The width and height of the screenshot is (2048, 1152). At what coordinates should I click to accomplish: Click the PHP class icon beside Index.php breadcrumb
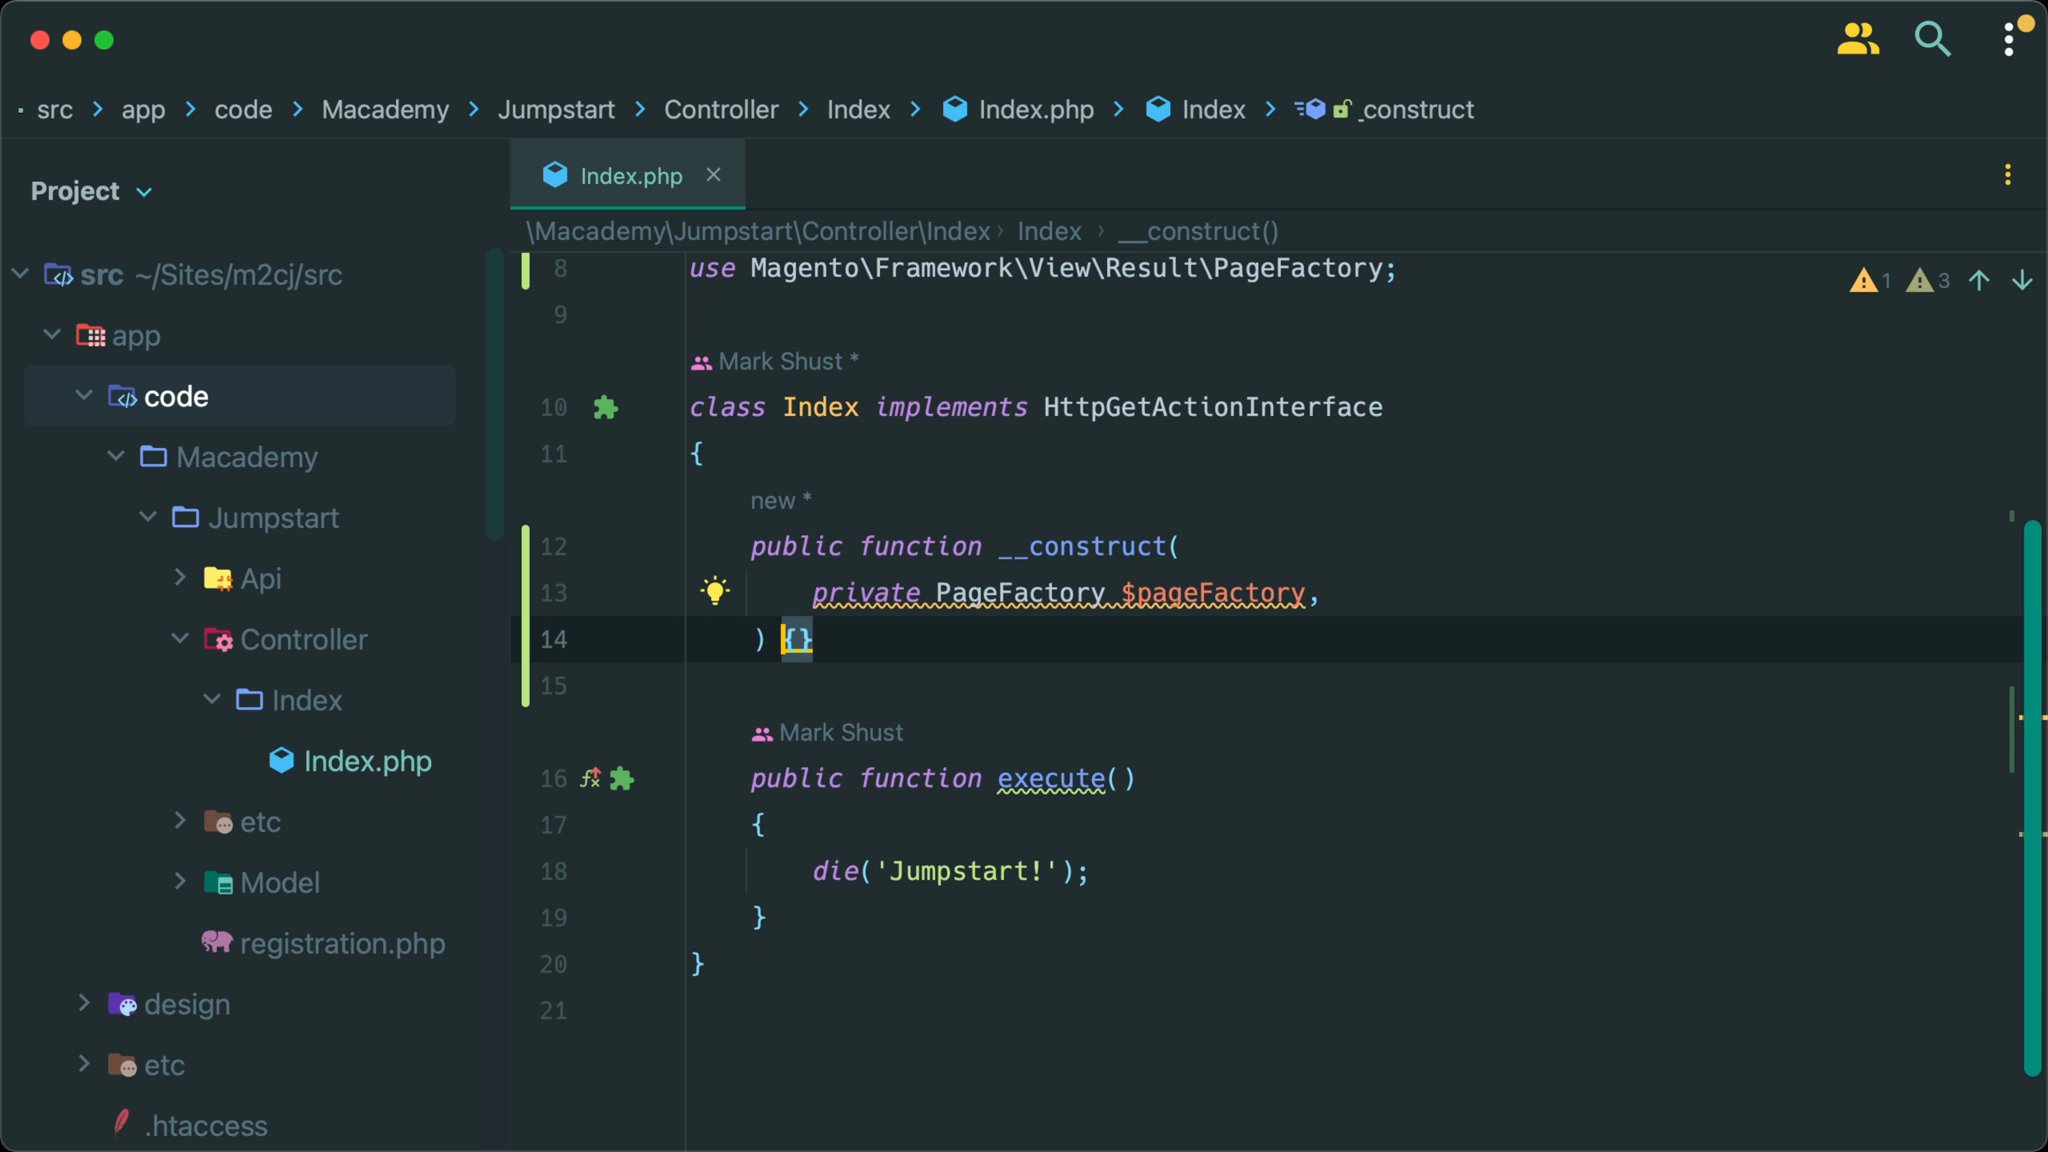tap(956, 109)
